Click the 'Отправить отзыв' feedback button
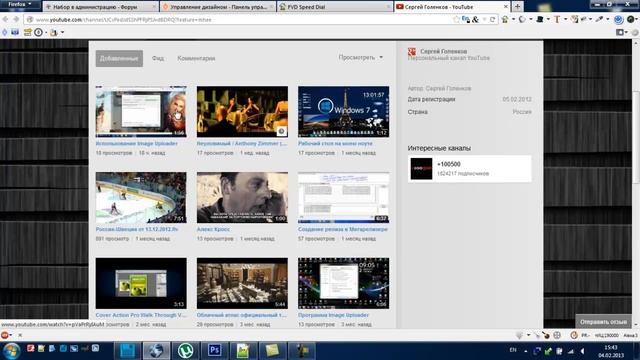The image size is (640, 360). [x=603, y=322]
